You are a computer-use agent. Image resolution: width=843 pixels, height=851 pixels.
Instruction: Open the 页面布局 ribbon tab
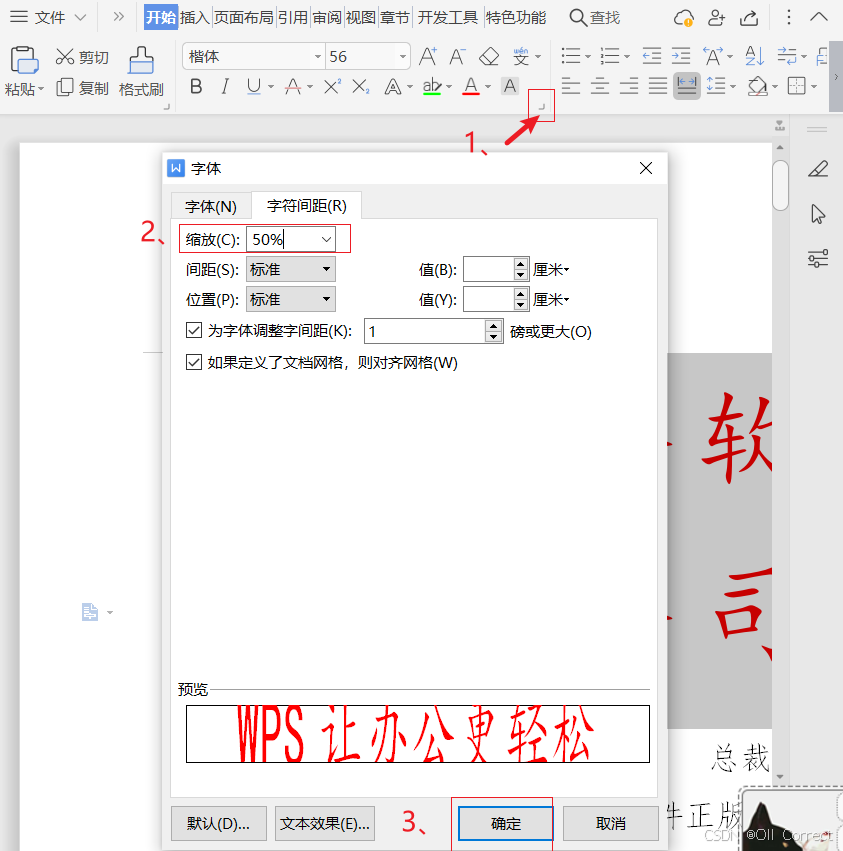(x=244, y=17)
